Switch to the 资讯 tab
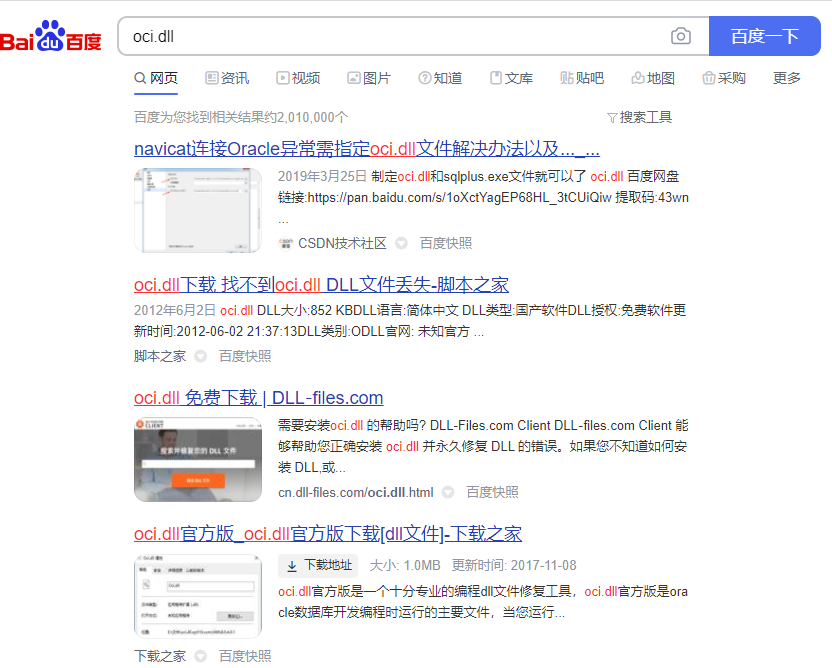 pos(227,78)
